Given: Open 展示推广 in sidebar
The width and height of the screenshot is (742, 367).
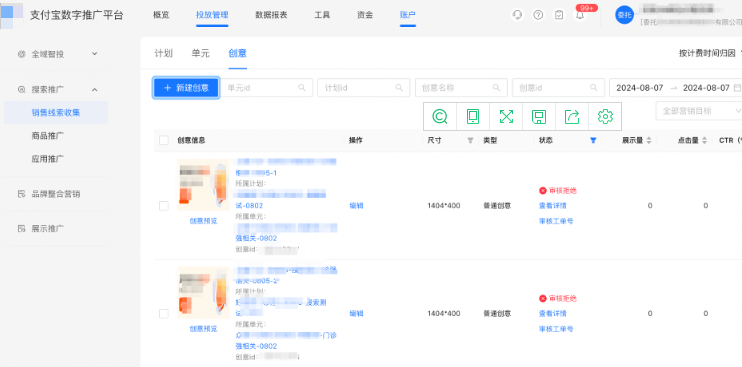Looking at the screenshot, I should 48,228.
